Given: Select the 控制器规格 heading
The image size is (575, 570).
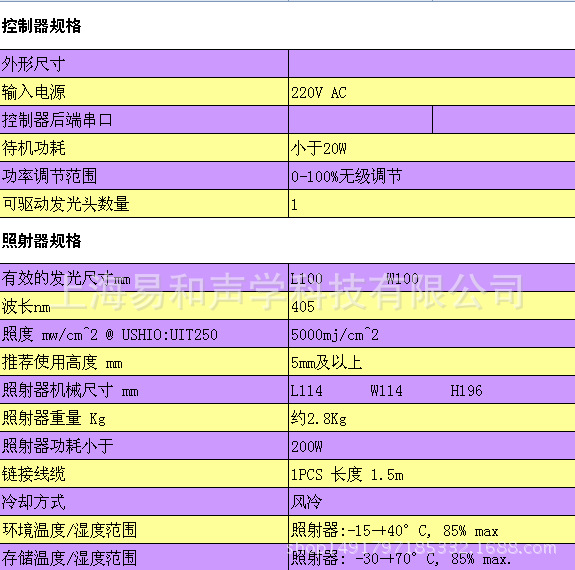Looking at the screenshot, I should (x=41, y=26).
